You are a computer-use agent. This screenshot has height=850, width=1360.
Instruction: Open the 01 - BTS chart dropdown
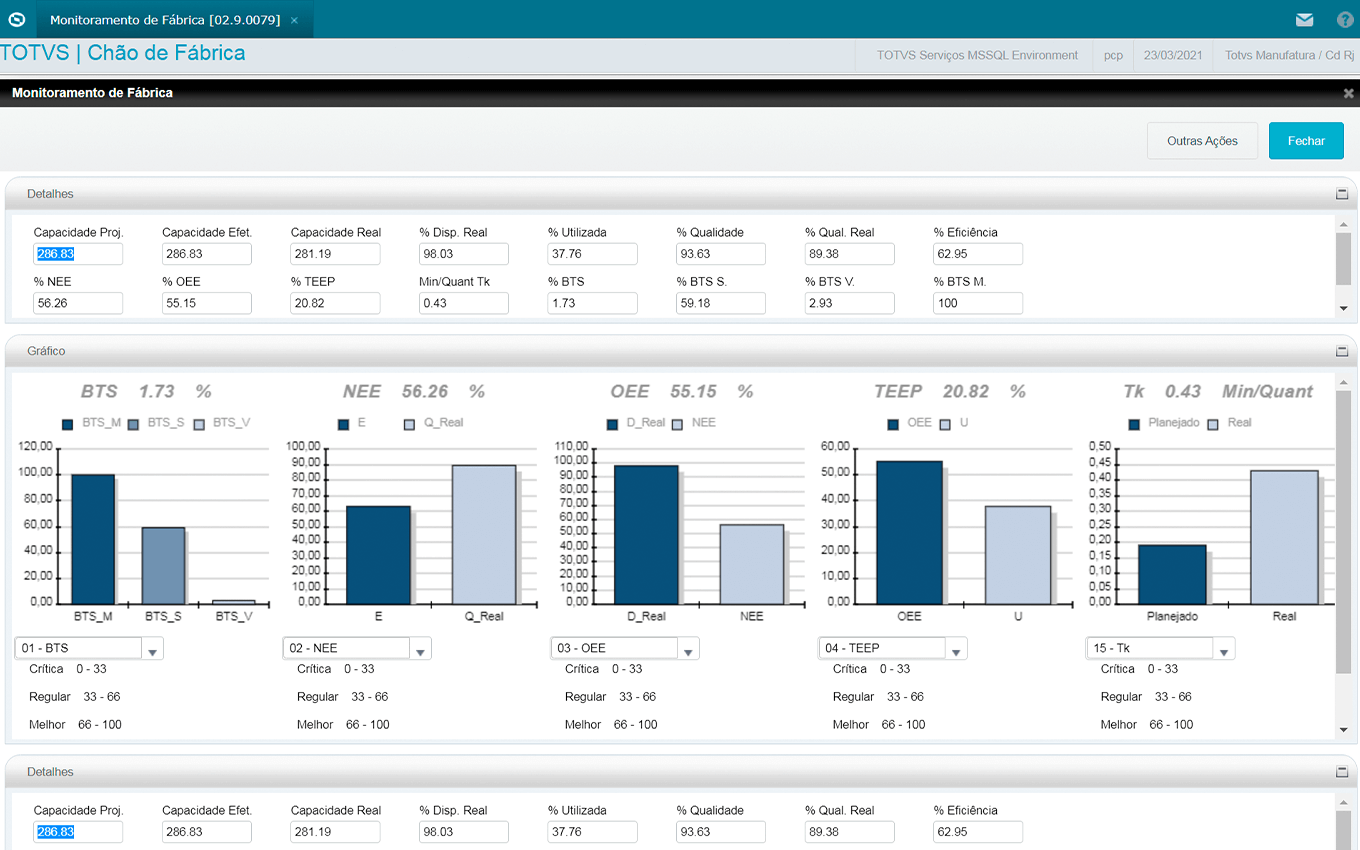coord(153,650)
